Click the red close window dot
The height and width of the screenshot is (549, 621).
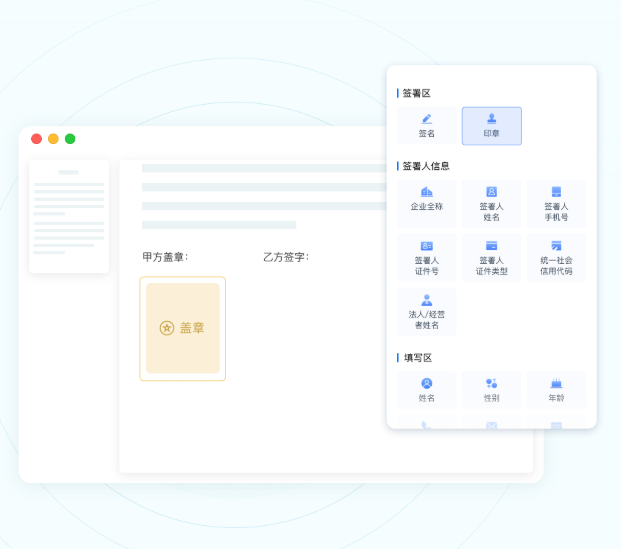pyautogui.click(x=36, y=139)
